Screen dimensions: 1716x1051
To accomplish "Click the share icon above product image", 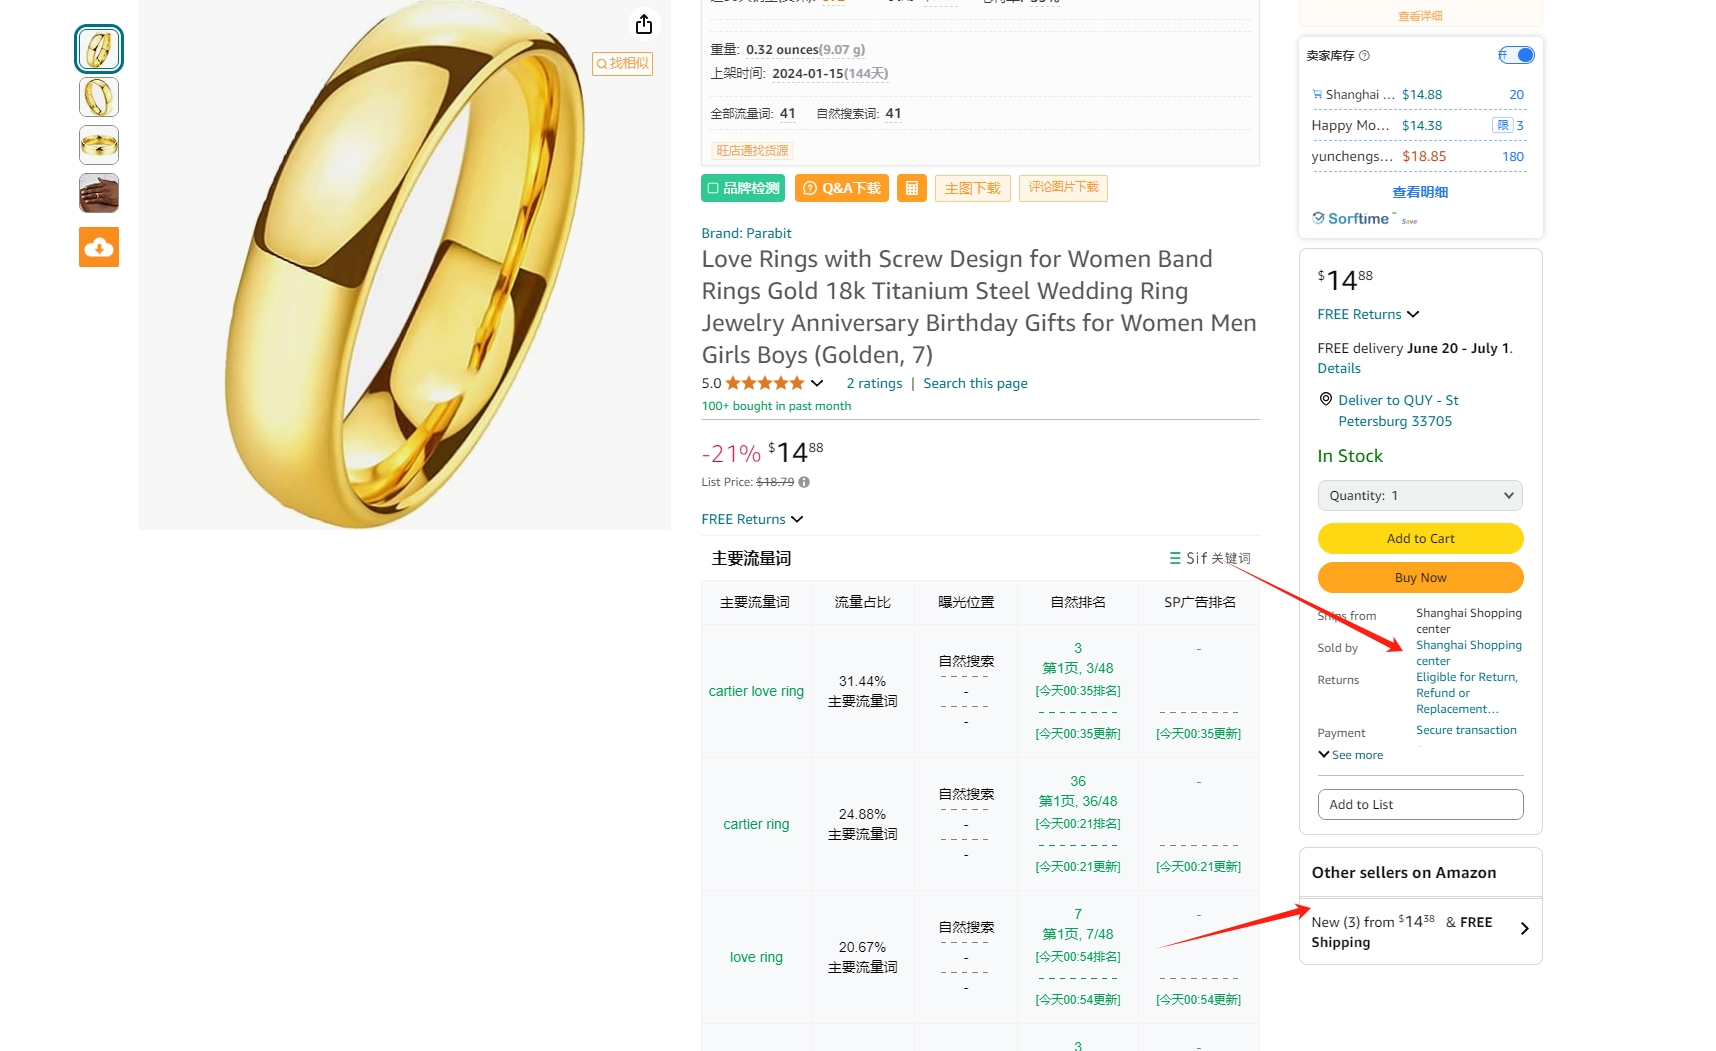I will point(644,24).
